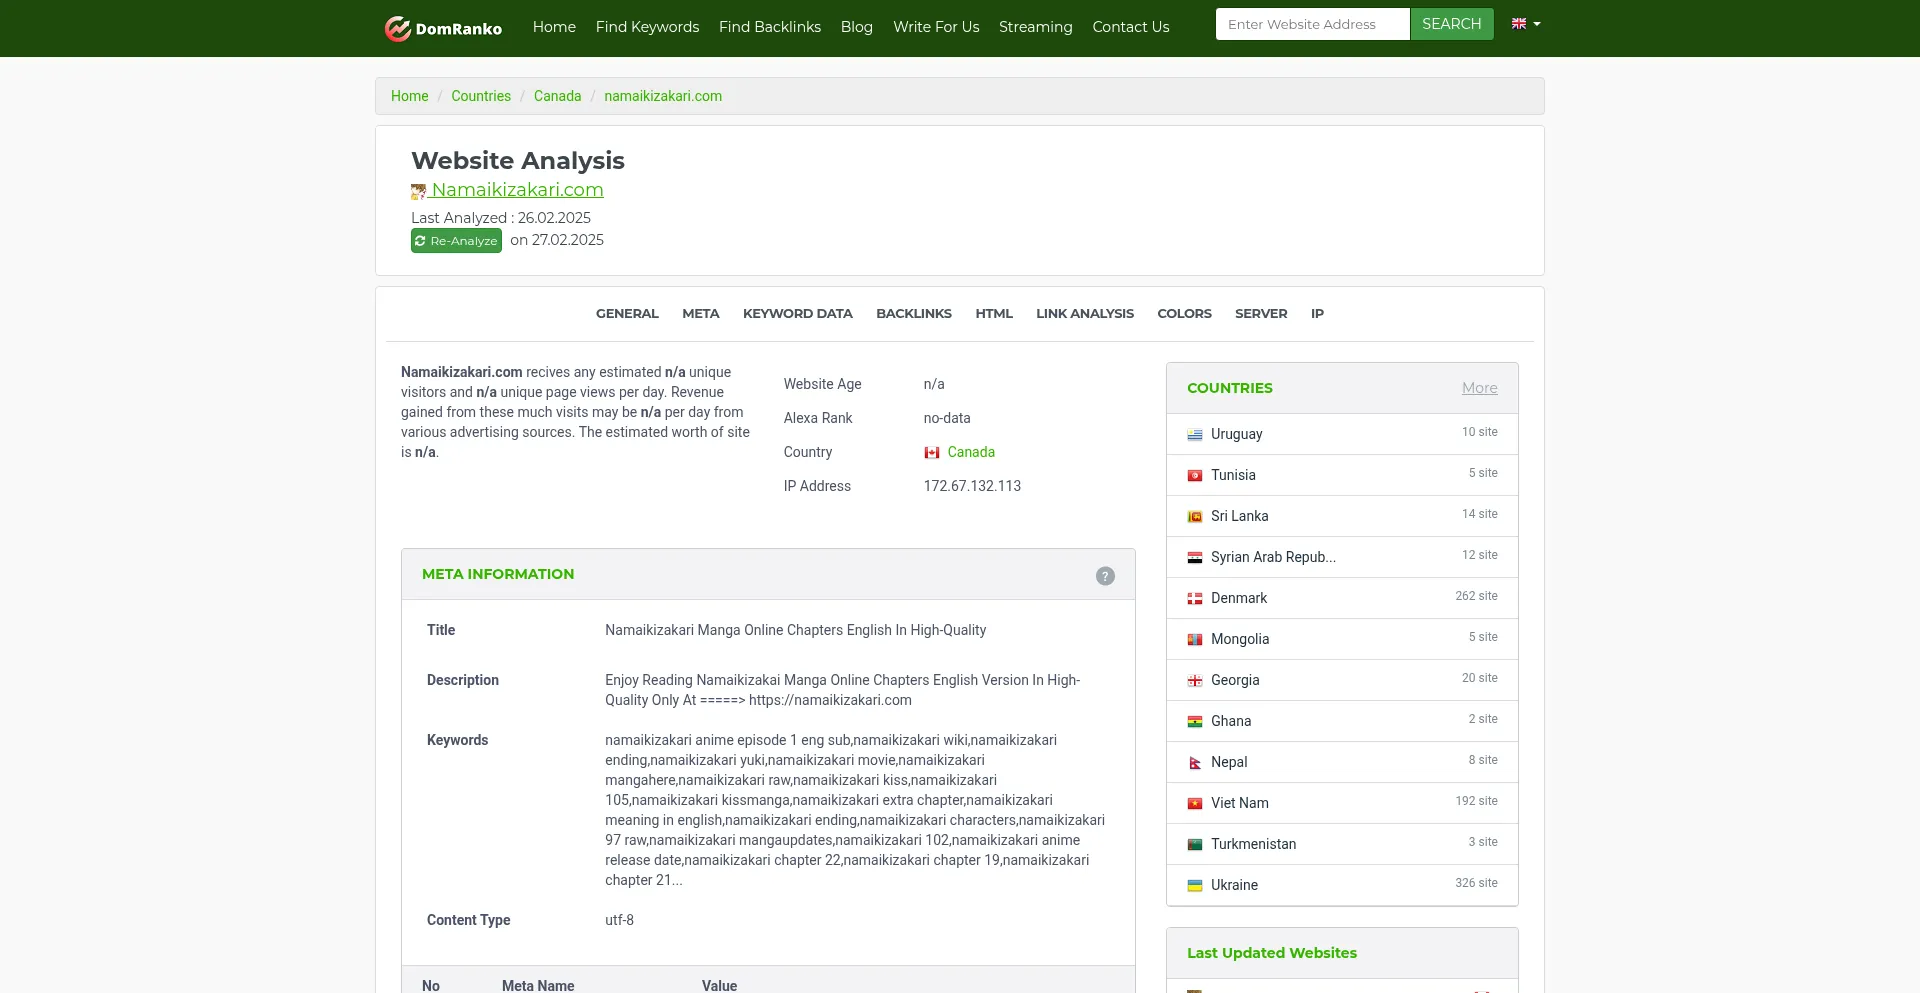This screenshot has height=993, width=1920.
Task: Click the Last Updated Websites heading
Action: click(1272, 953)
